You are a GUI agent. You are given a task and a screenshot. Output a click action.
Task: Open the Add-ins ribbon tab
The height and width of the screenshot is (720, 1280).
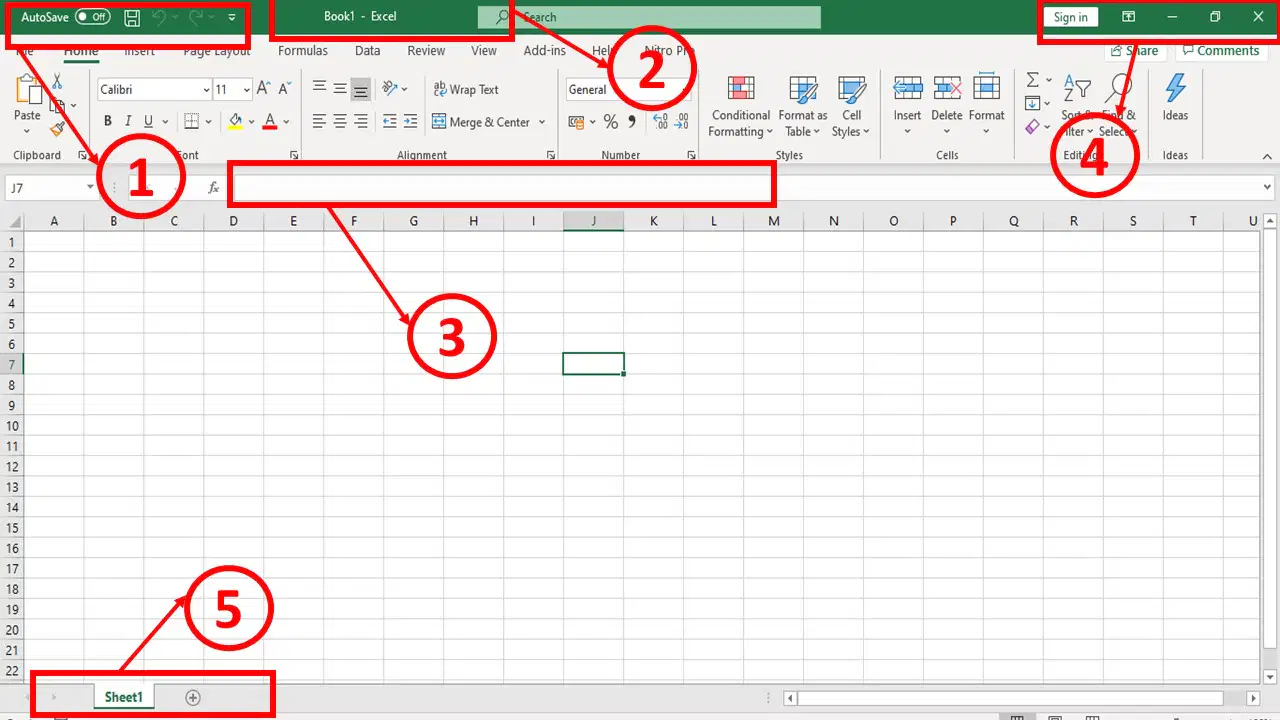(x=544, y=51)
